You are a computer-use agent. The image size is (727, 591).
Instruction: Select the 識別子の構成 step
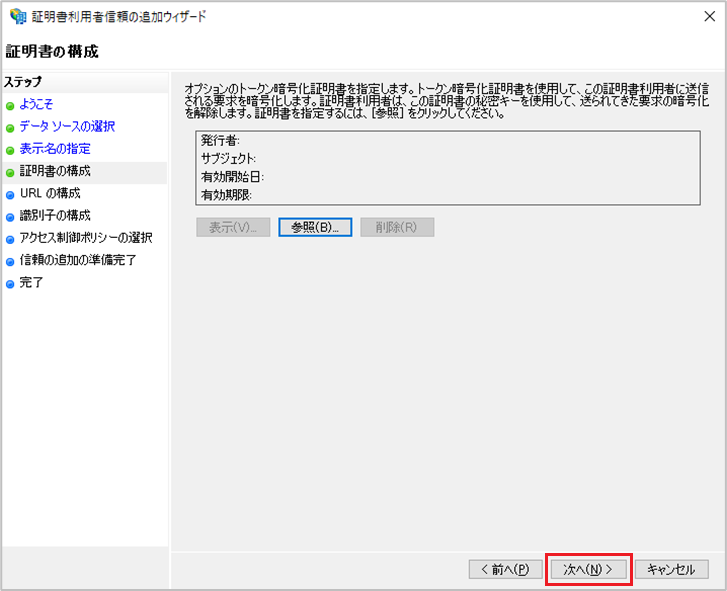pos(55,215)
